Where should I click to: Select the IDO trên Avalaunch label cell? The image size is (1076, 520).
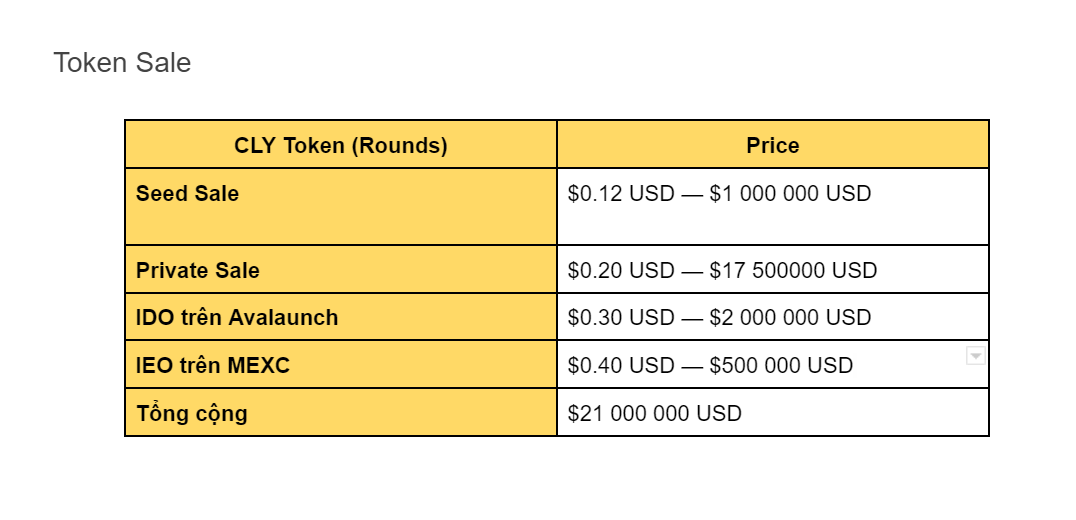point(237,318)
